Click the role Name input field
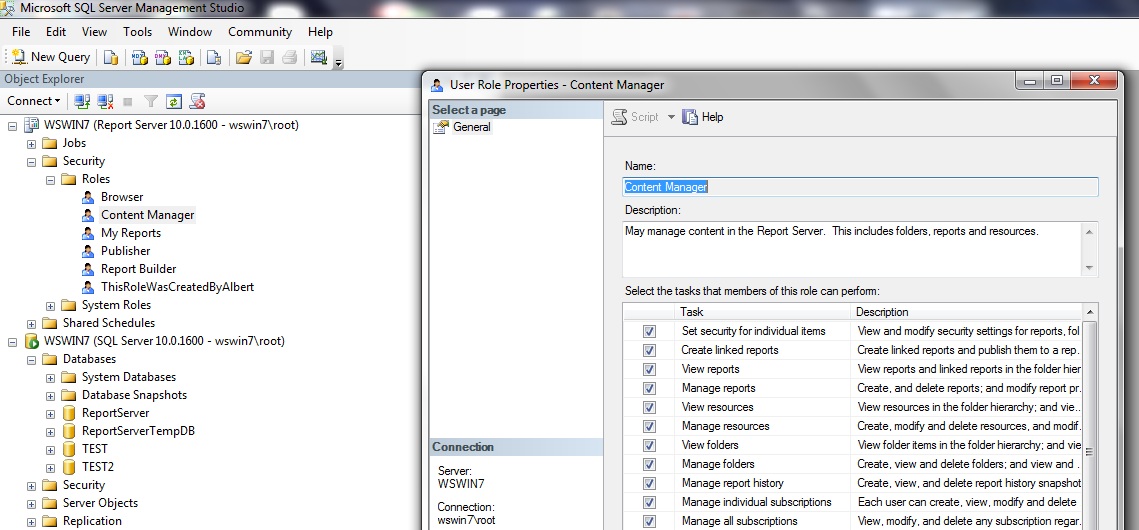 (x=861, y=187)
